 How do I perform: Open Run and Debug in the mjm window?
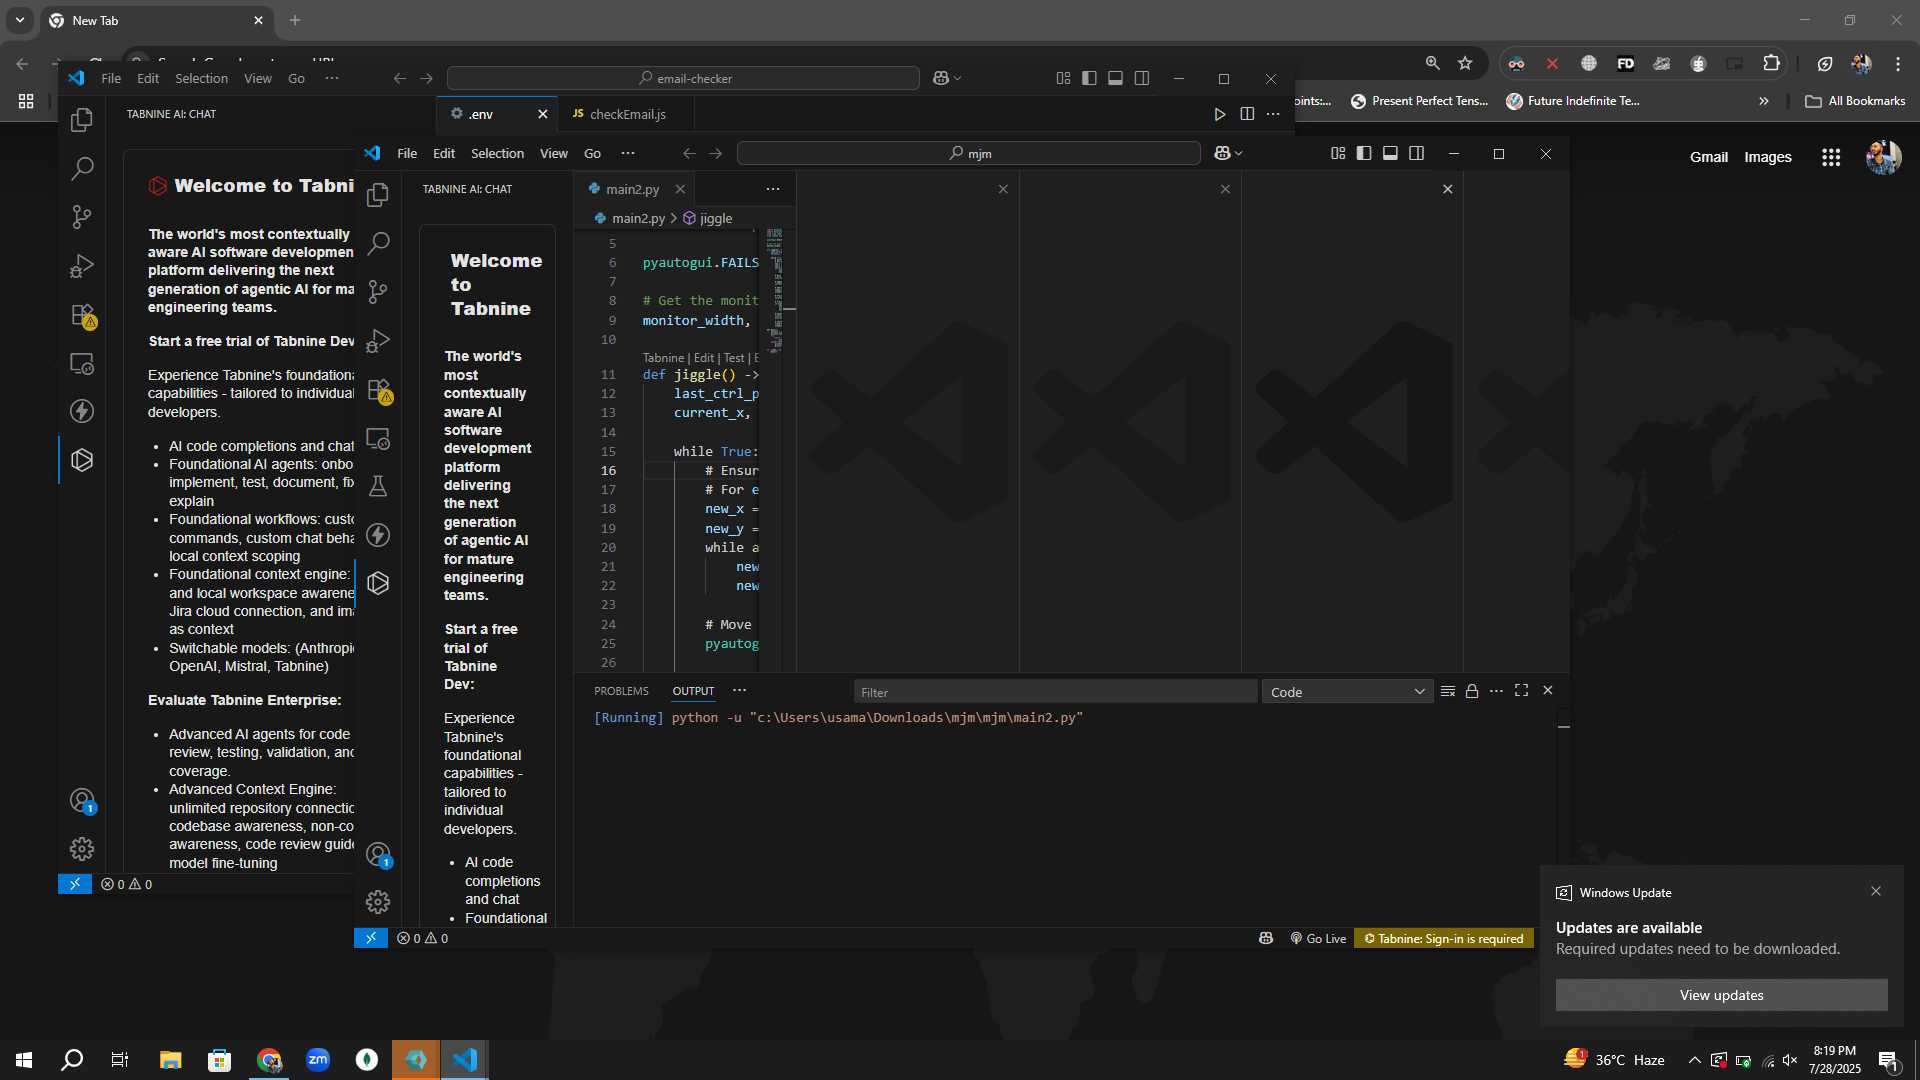tap(378, 340)
